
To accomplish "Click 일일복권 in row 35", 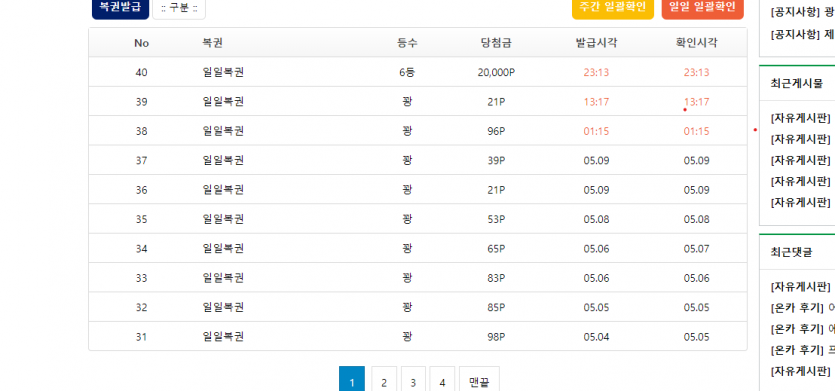I will pos(224,219).
